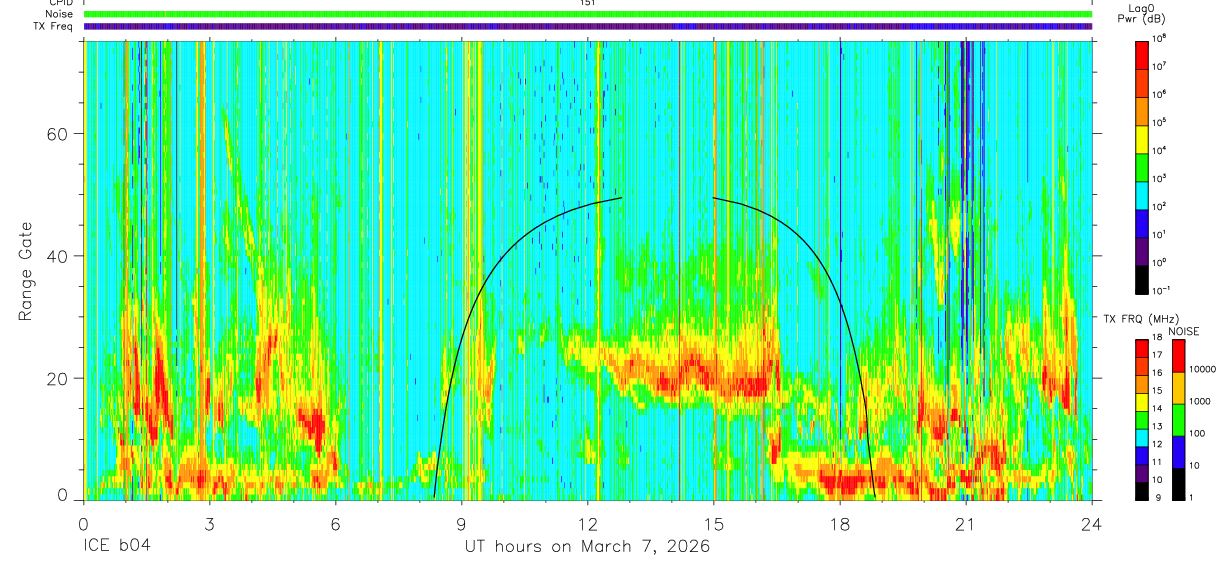Pick the orange segment of NOISE colorbar
The image size is (1228, 567).
pos(1178,387)
